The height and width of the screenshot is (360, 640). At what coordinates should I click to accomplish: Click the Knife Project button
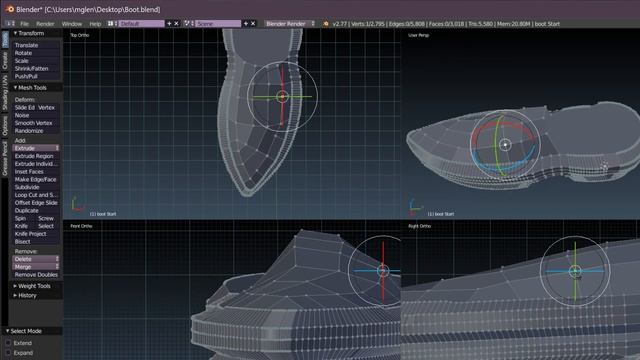click(36, 233)
